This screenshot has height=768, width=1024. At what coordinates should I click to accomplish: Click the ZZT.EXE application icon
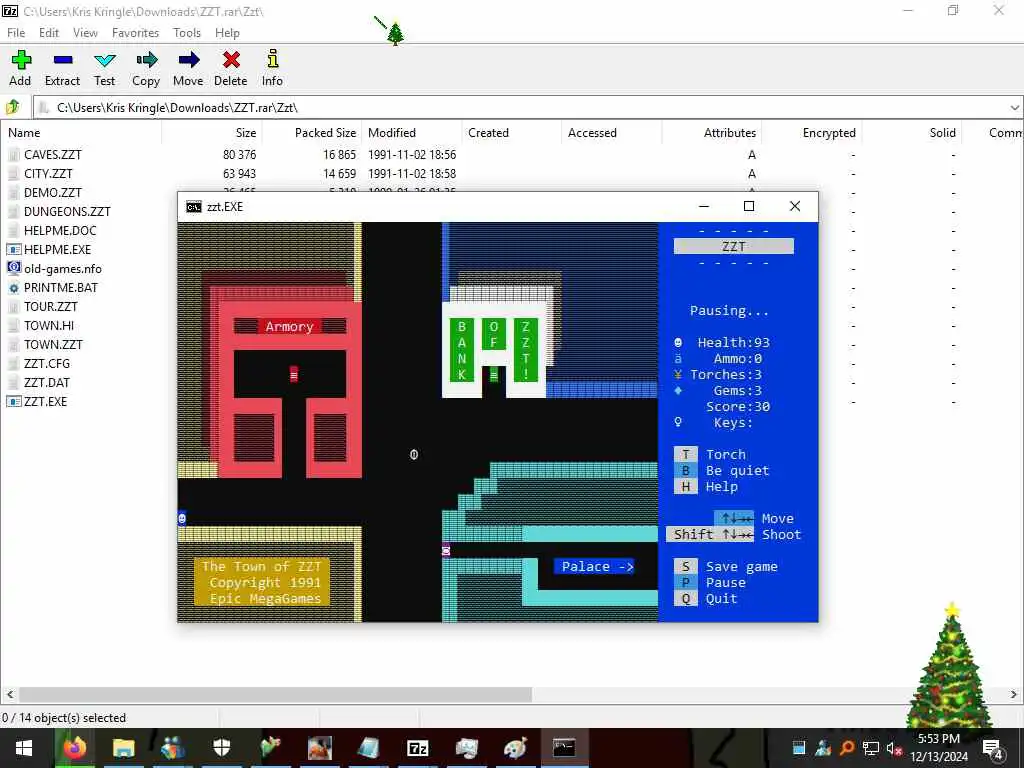coord(14,401)
